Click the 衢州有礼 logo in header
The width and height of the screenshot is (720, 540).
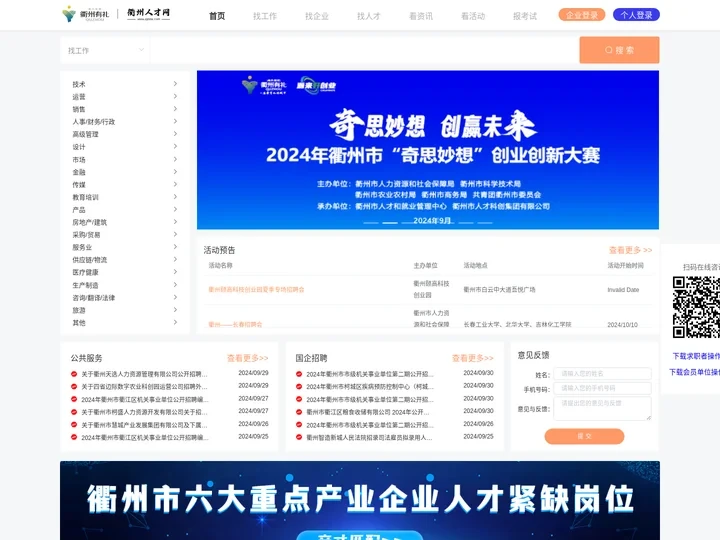[86, 14]
